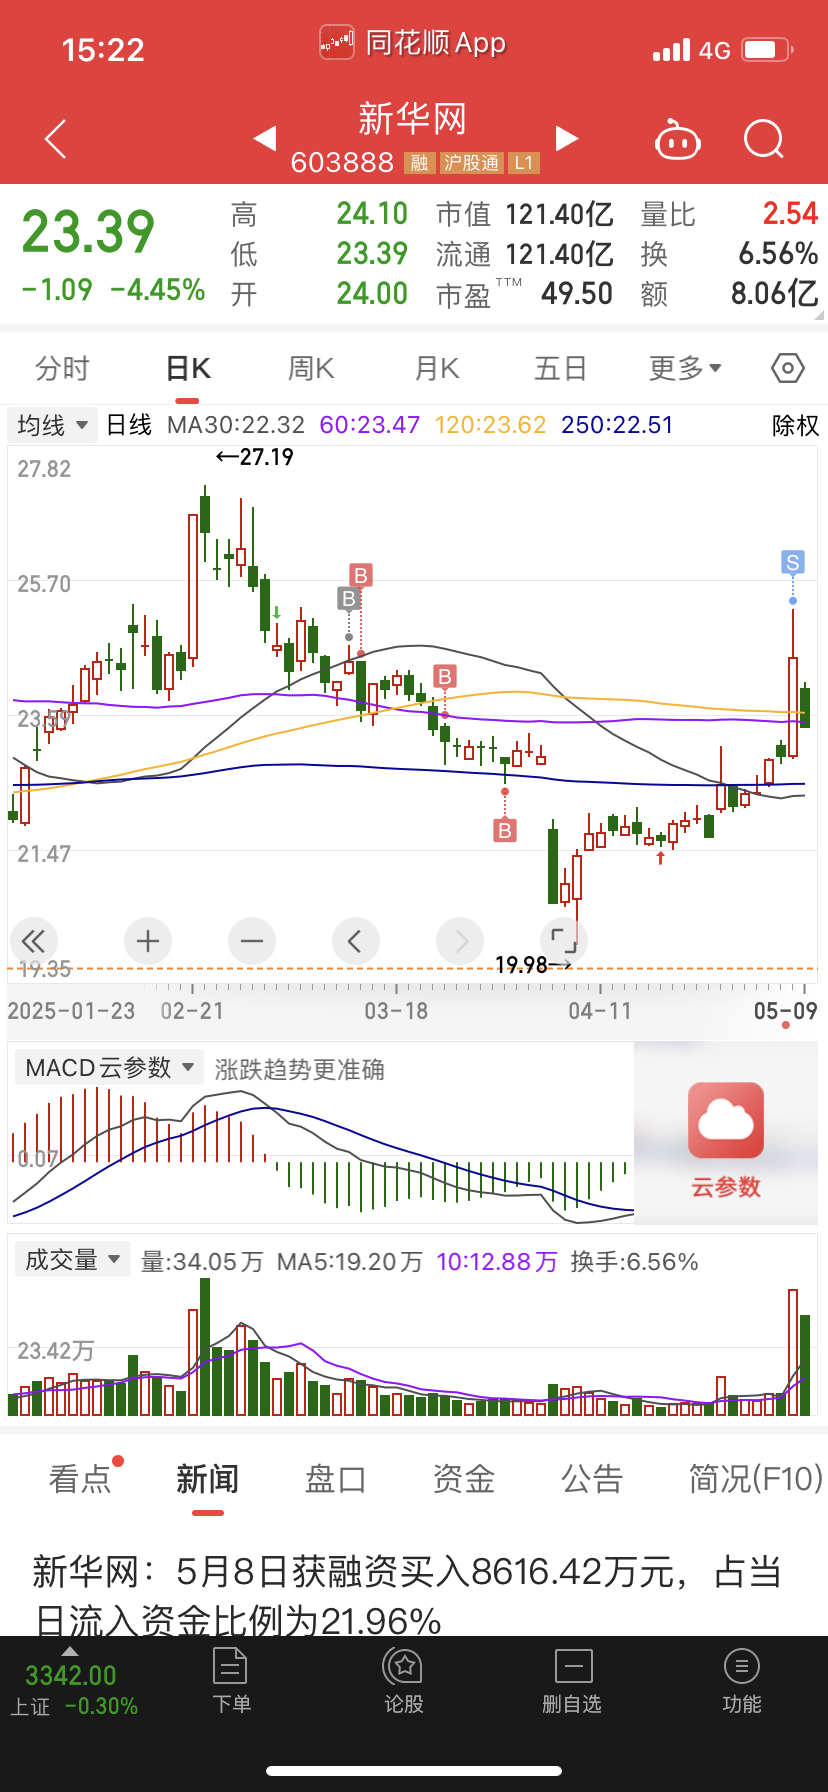Expand quote details corner triangle
Viewport: 828px width, 1792px height.
pos(819,315)
